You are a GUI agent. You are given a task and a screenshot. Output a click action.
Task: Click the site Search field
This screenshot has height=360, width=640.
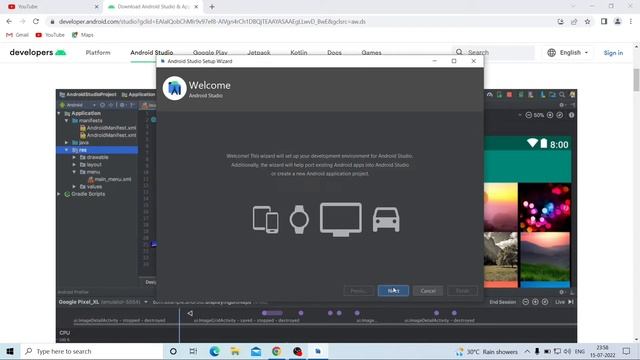coord(493,53)
